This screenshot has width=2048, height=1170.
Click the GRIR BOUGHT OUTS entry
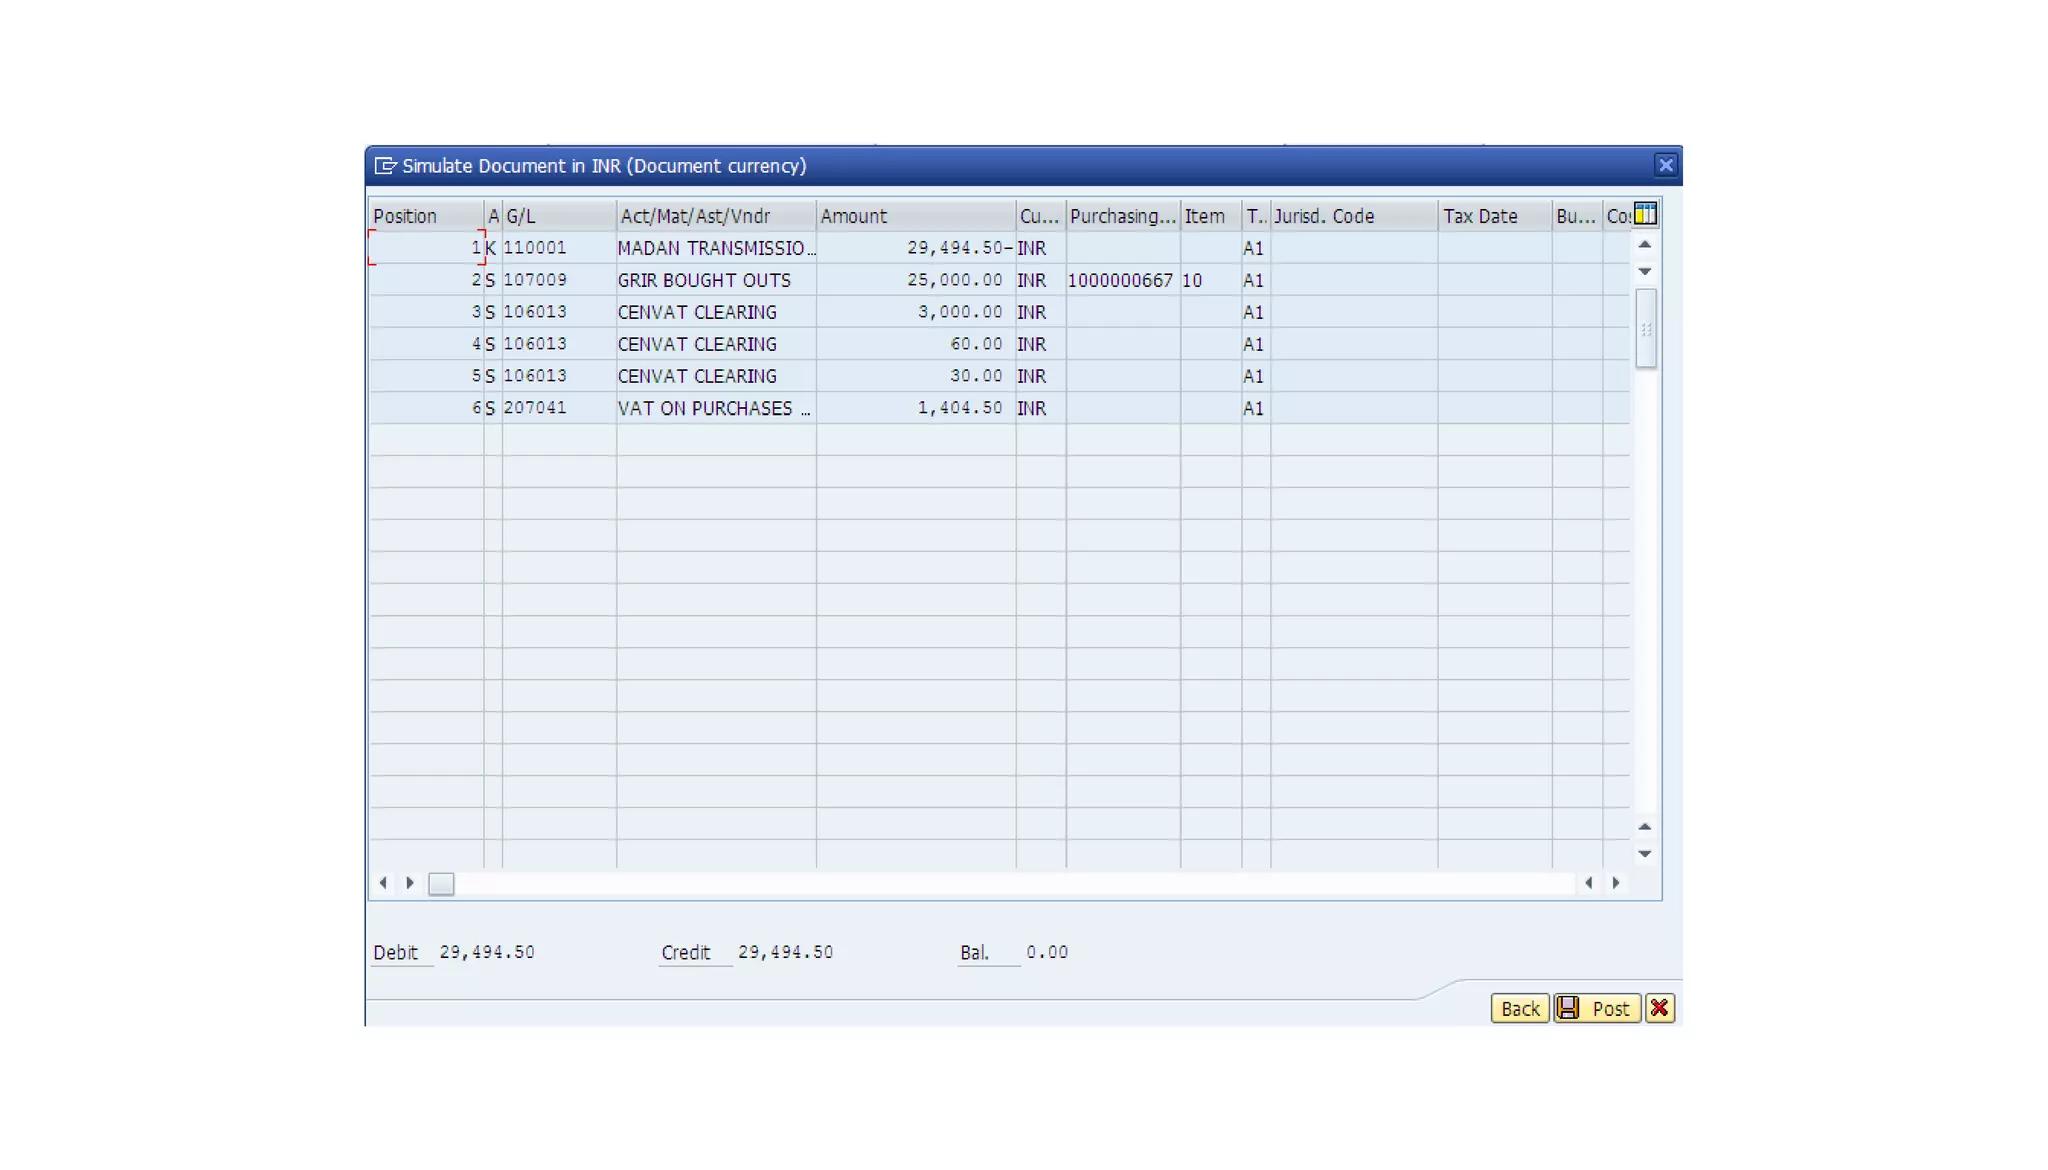pos(704,280)
